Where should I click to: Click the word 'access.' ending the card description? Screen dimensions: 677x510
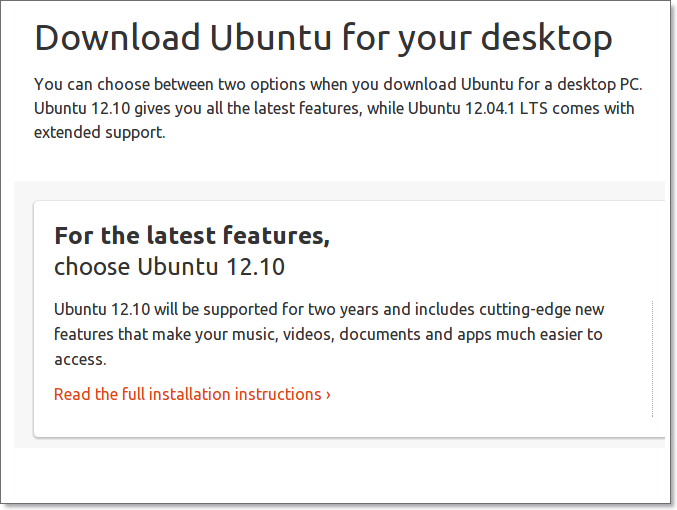click(80, 359)
